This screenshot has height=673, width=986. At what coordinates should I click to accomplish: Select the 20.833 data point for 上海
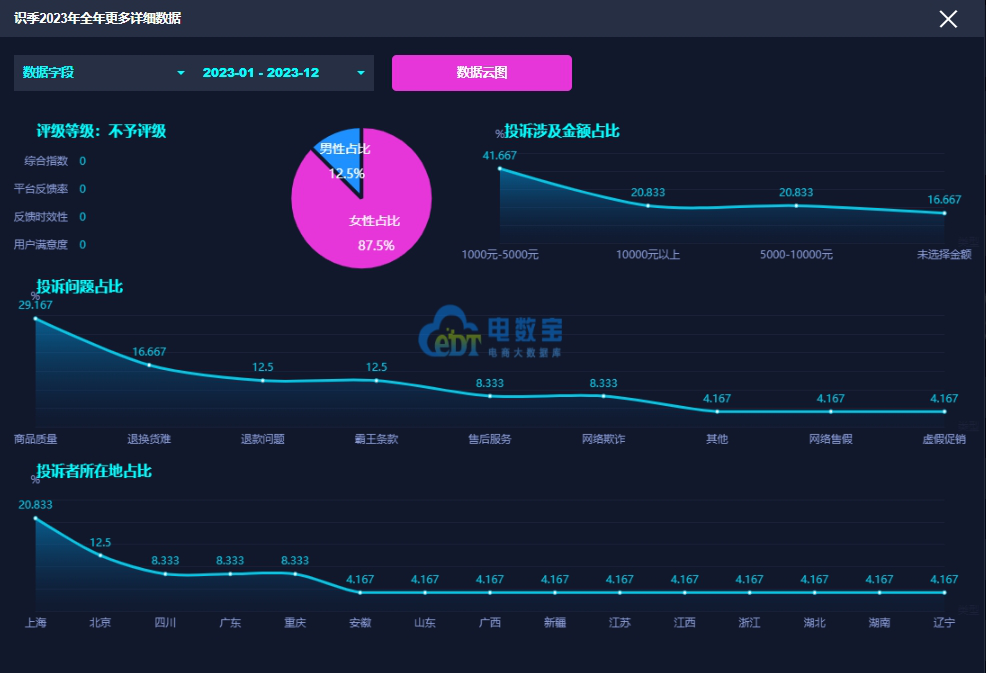(36, 518)
